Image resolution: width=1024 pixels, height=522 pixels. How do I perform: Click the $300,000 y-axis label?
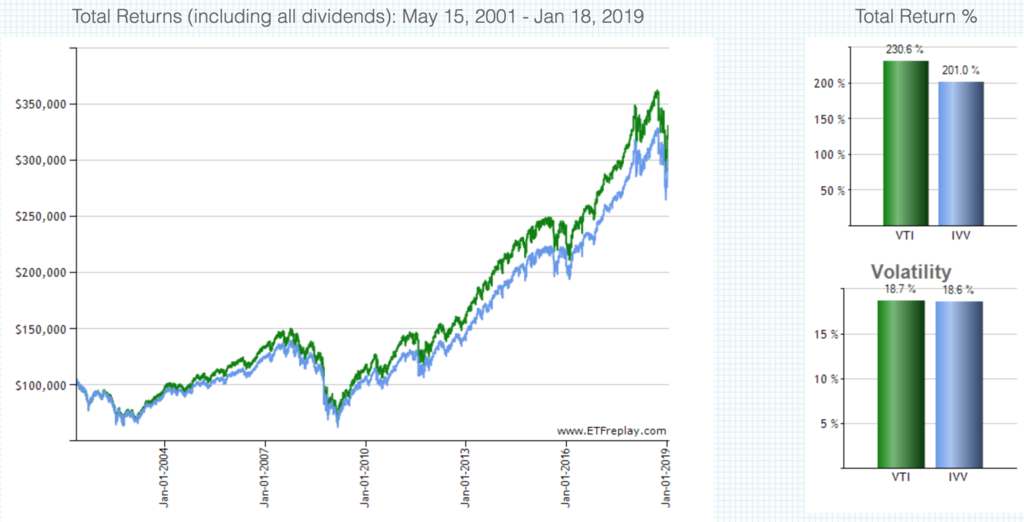pyautogui.click(x=41, y=161)
